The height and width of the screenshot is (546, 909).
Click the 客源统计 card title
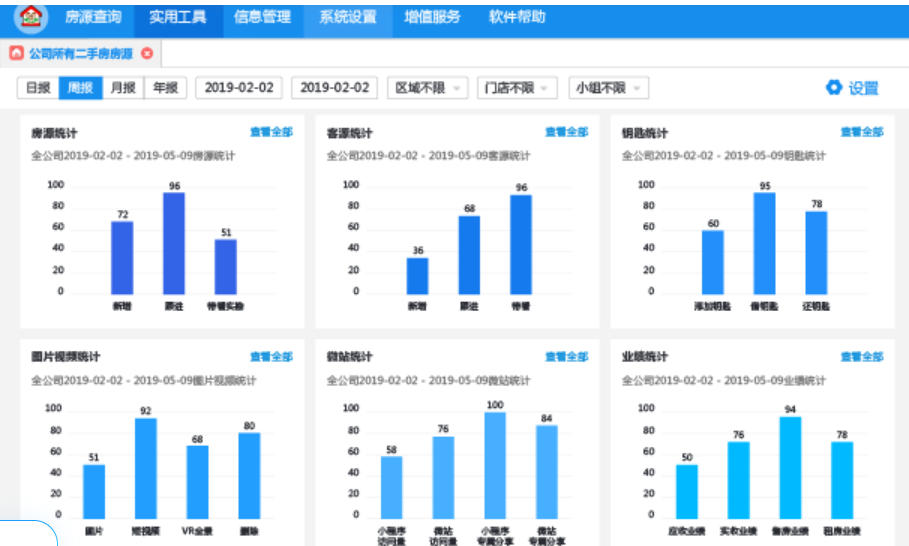(x=350, y=133)
